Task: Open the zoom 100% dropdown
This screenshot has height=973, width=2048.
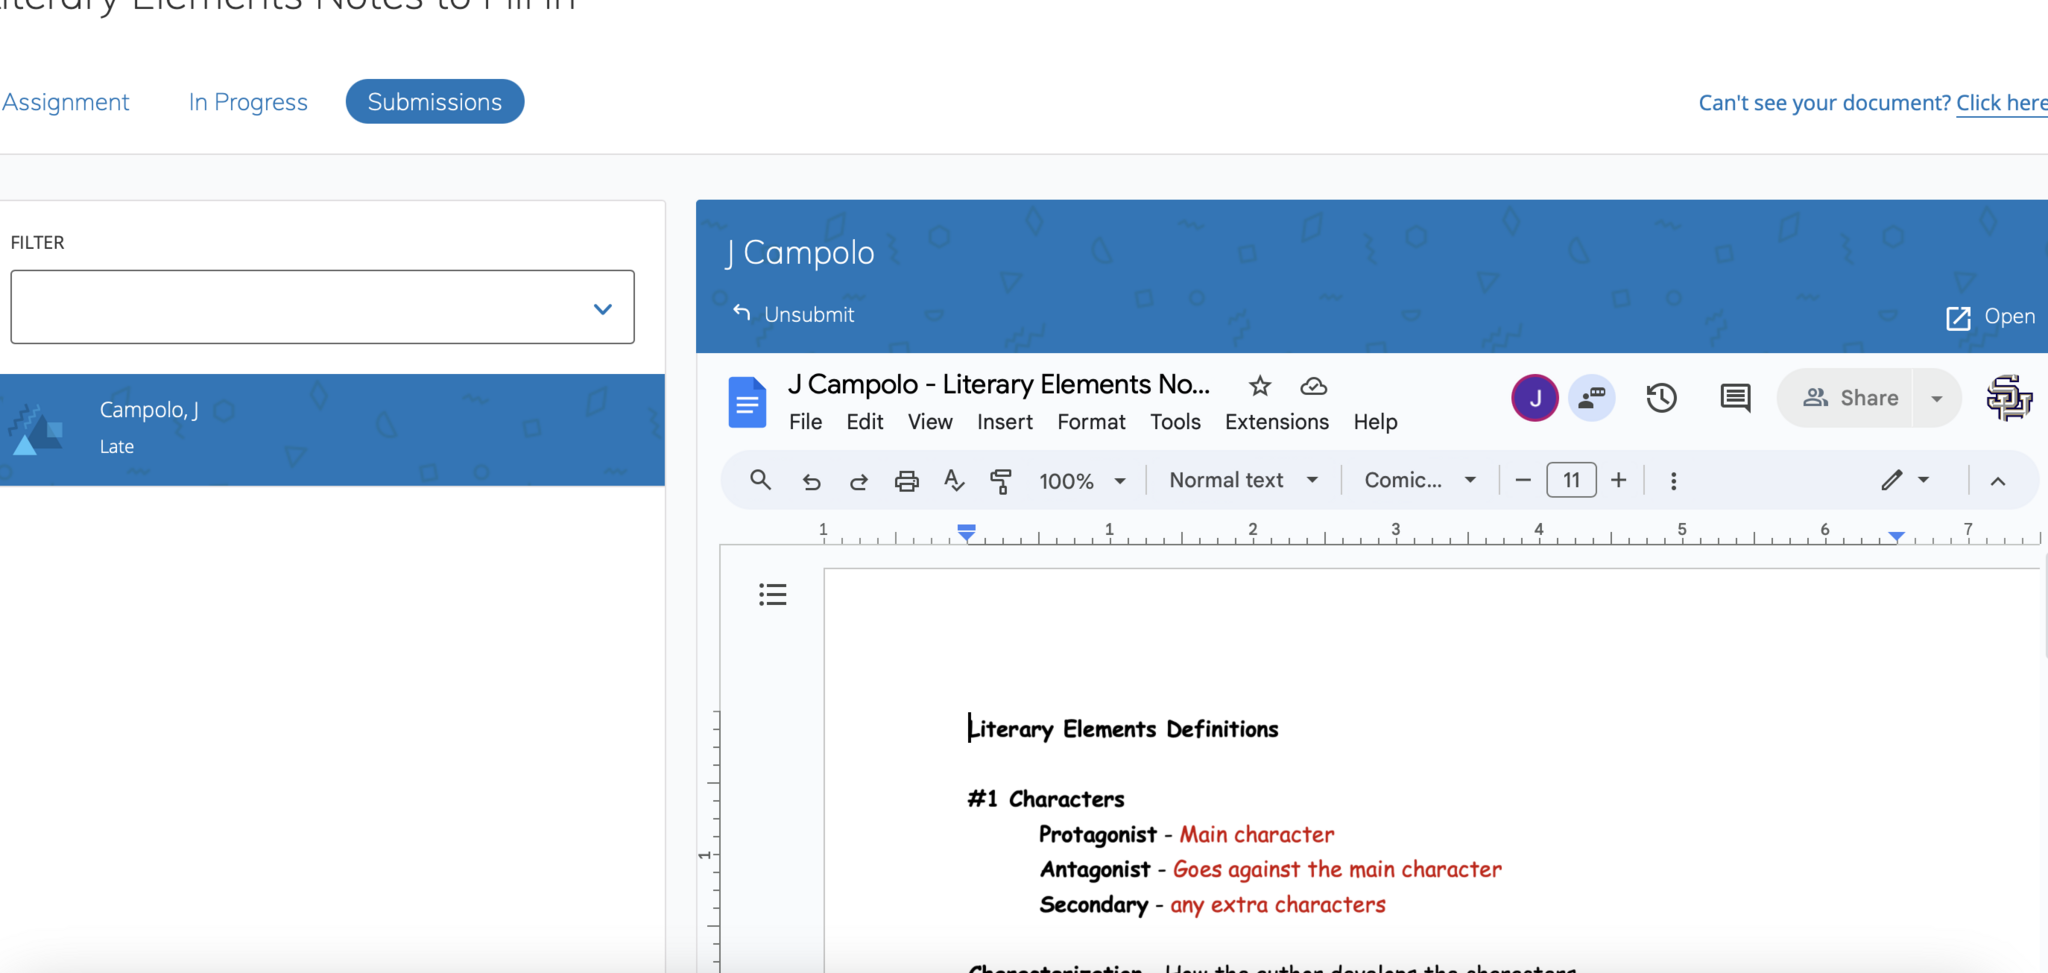Action: click(x=1082, y=482)
